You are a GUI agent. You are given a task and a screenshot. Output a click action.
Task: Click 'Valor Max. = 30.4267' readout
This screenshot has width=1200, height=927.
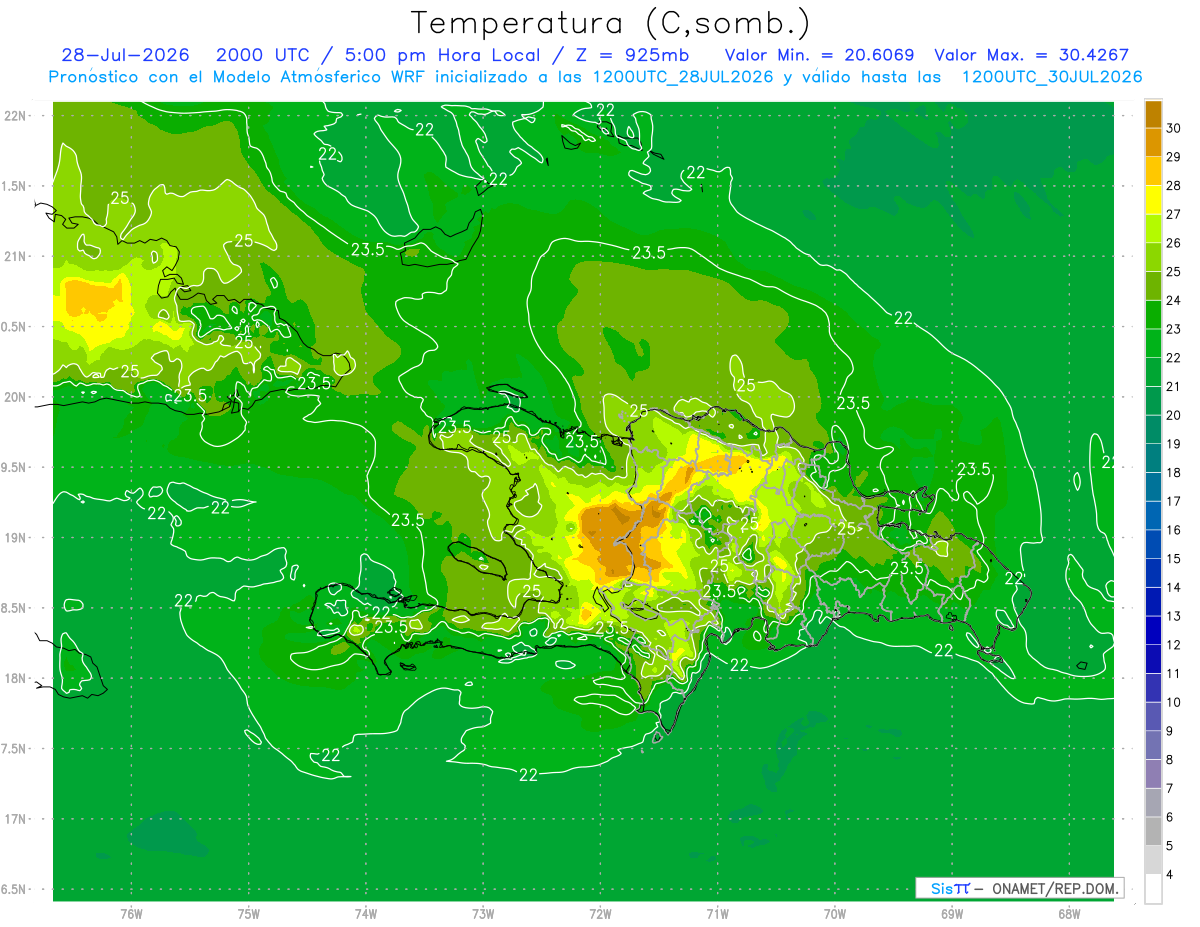coord(1032,55)
